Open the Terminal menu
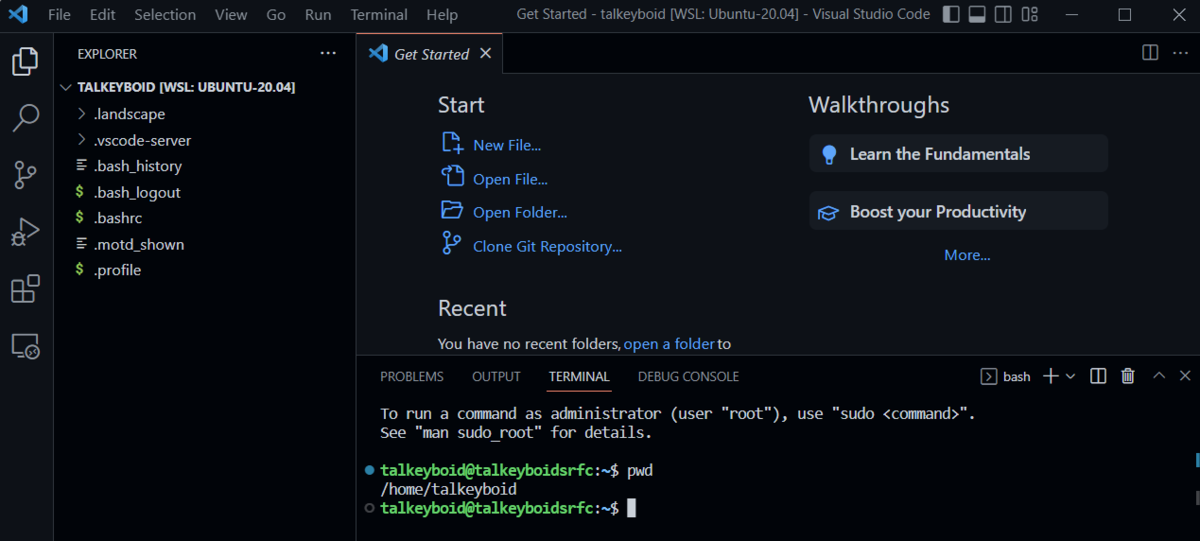The width and height of the screenshot is (1200, 541). pos(379,15)
